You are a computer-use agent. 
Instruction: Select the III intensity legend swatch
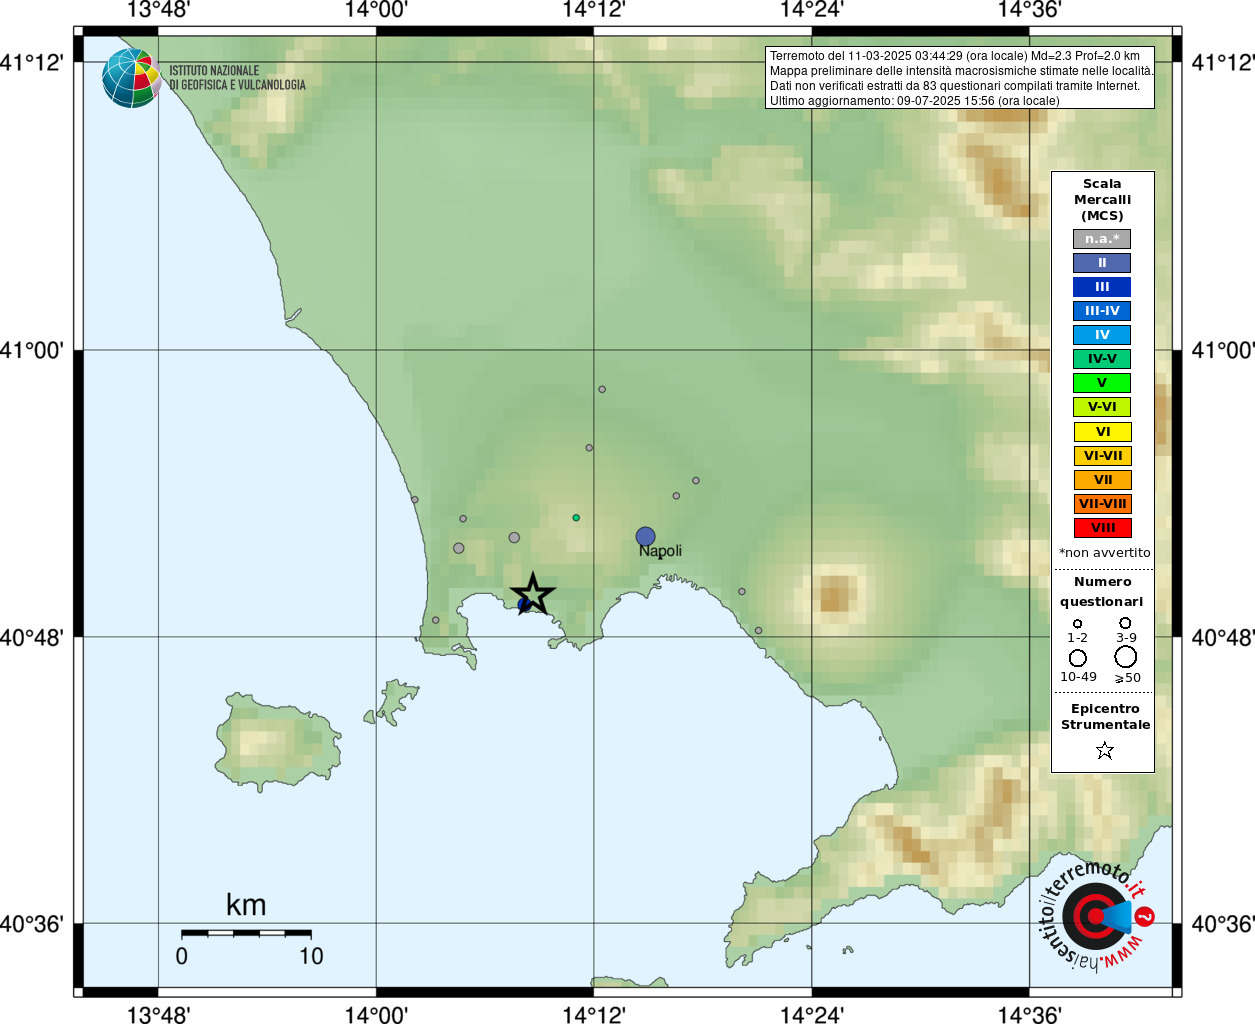pos(1102,287)
